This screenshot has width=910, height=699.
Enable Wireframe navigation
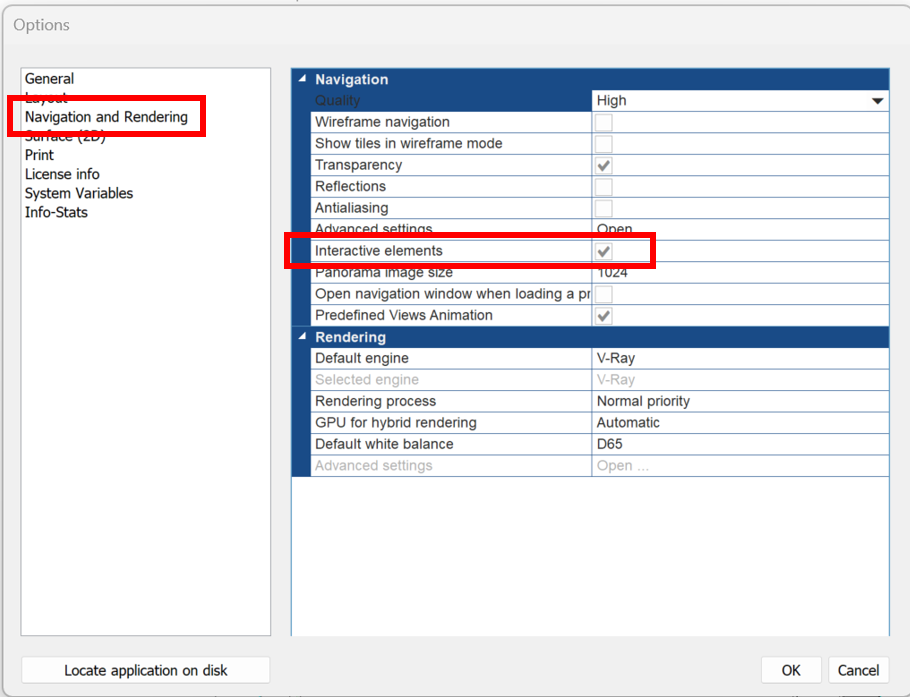(603, 121)
